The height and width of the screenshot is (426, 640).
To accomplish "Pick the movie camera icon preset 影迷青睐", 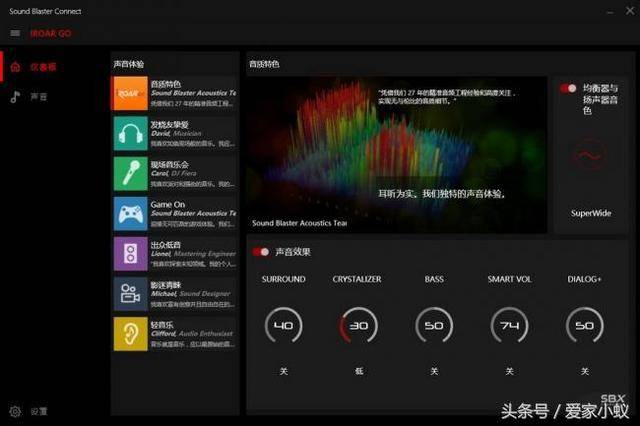I will click(130, 294).
